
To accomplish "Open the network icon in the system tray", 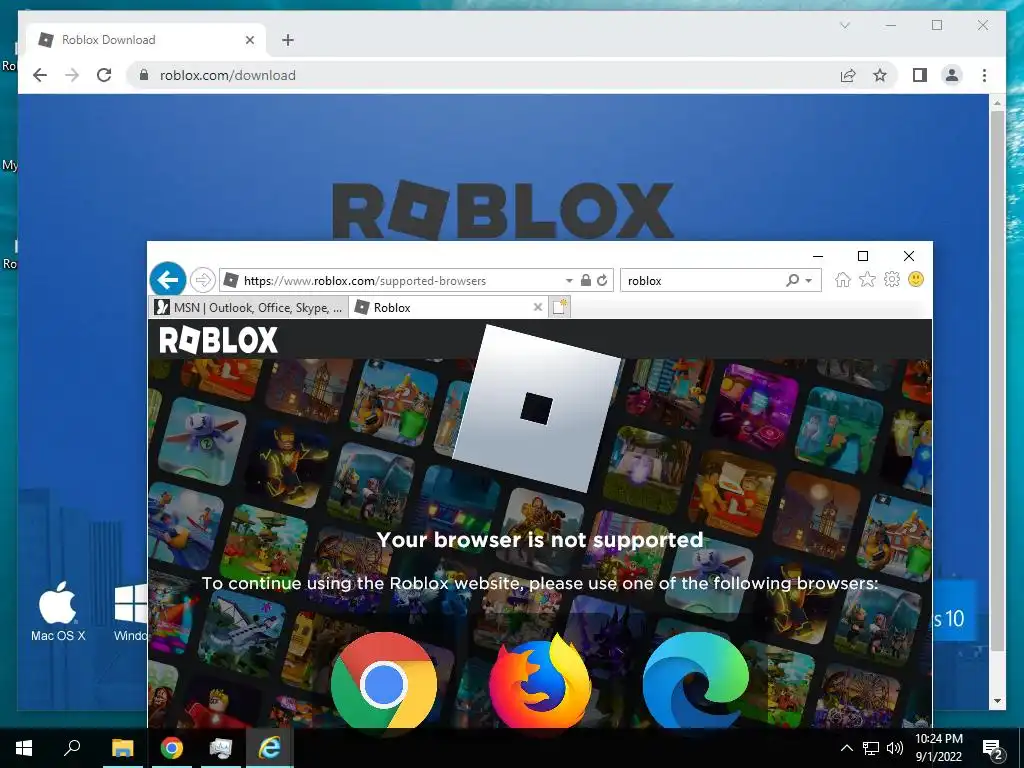I will [x=871, y=748].
